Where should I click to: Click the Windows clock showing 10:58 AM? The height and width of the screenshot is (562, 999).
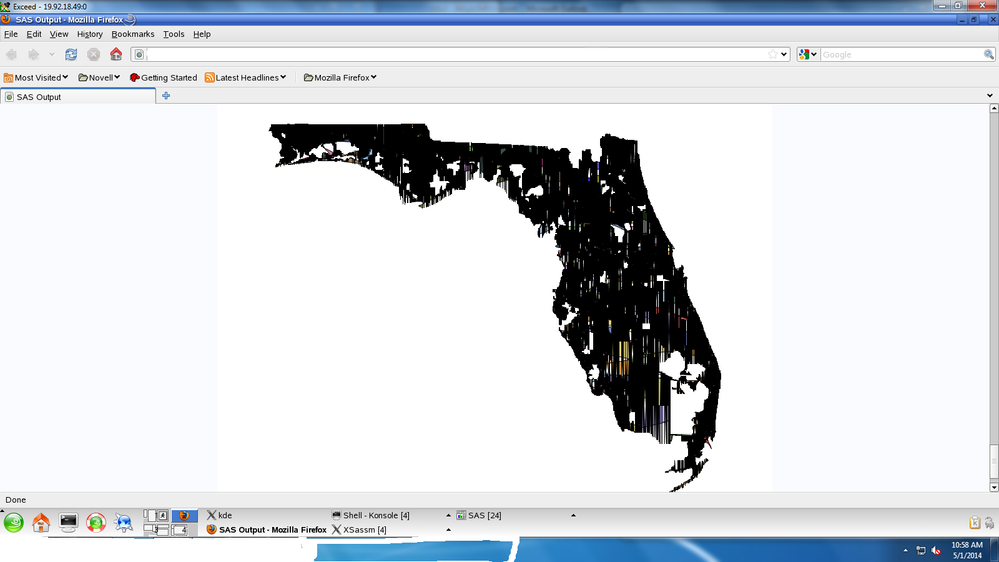tap(967, 550)
